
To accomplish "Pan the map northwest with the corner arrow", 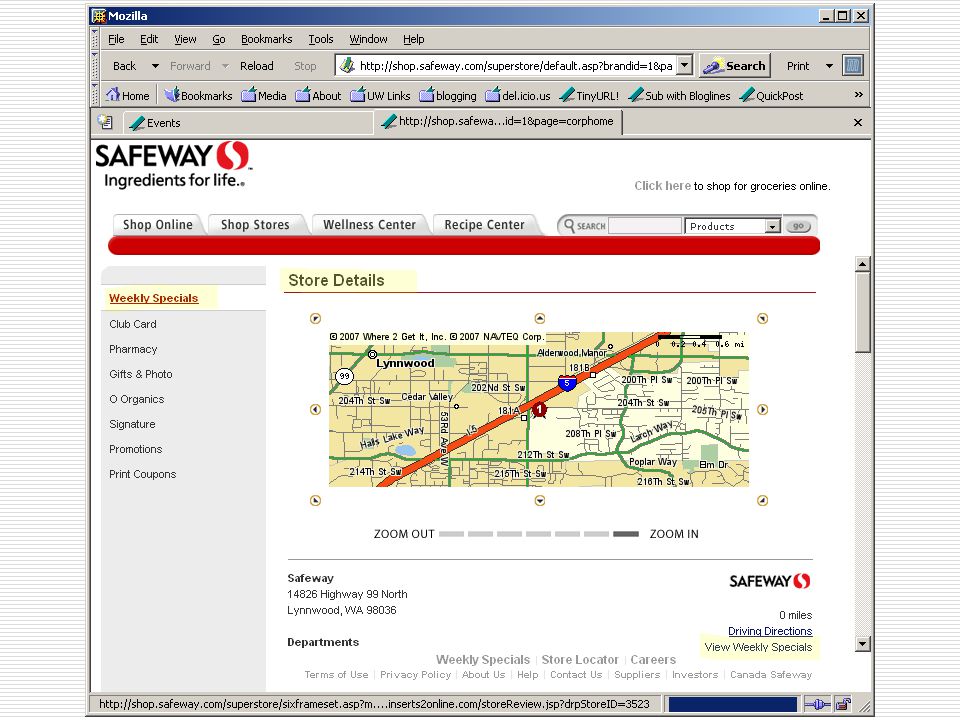I will click(x=315, y=318).
